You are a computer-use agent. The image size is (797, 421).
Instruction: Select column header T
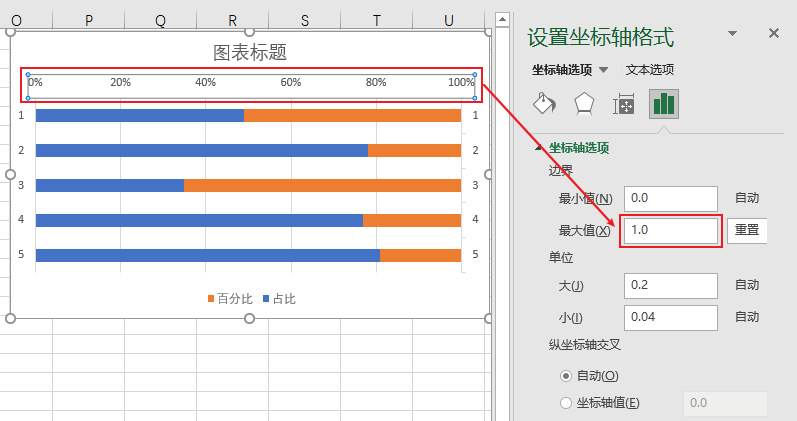tap(377, 20)
